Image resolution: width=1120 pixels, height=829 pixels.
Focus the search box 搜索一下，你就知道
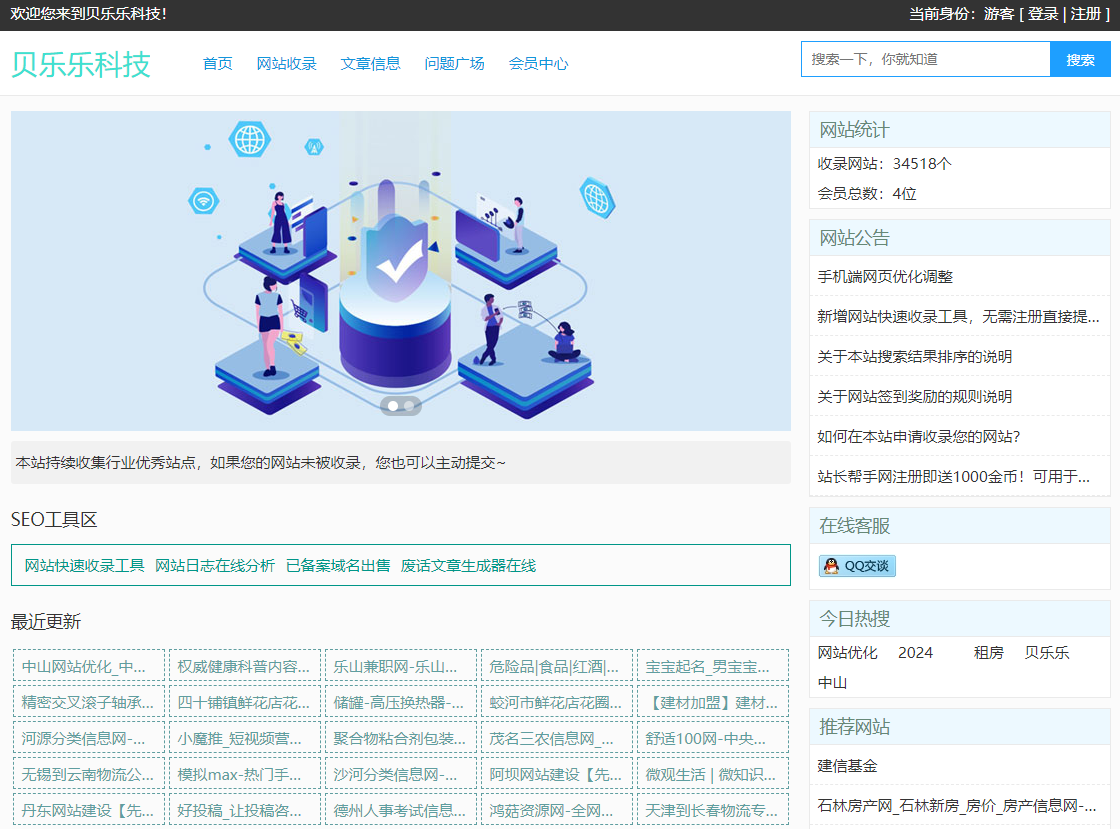pos(926,59)
